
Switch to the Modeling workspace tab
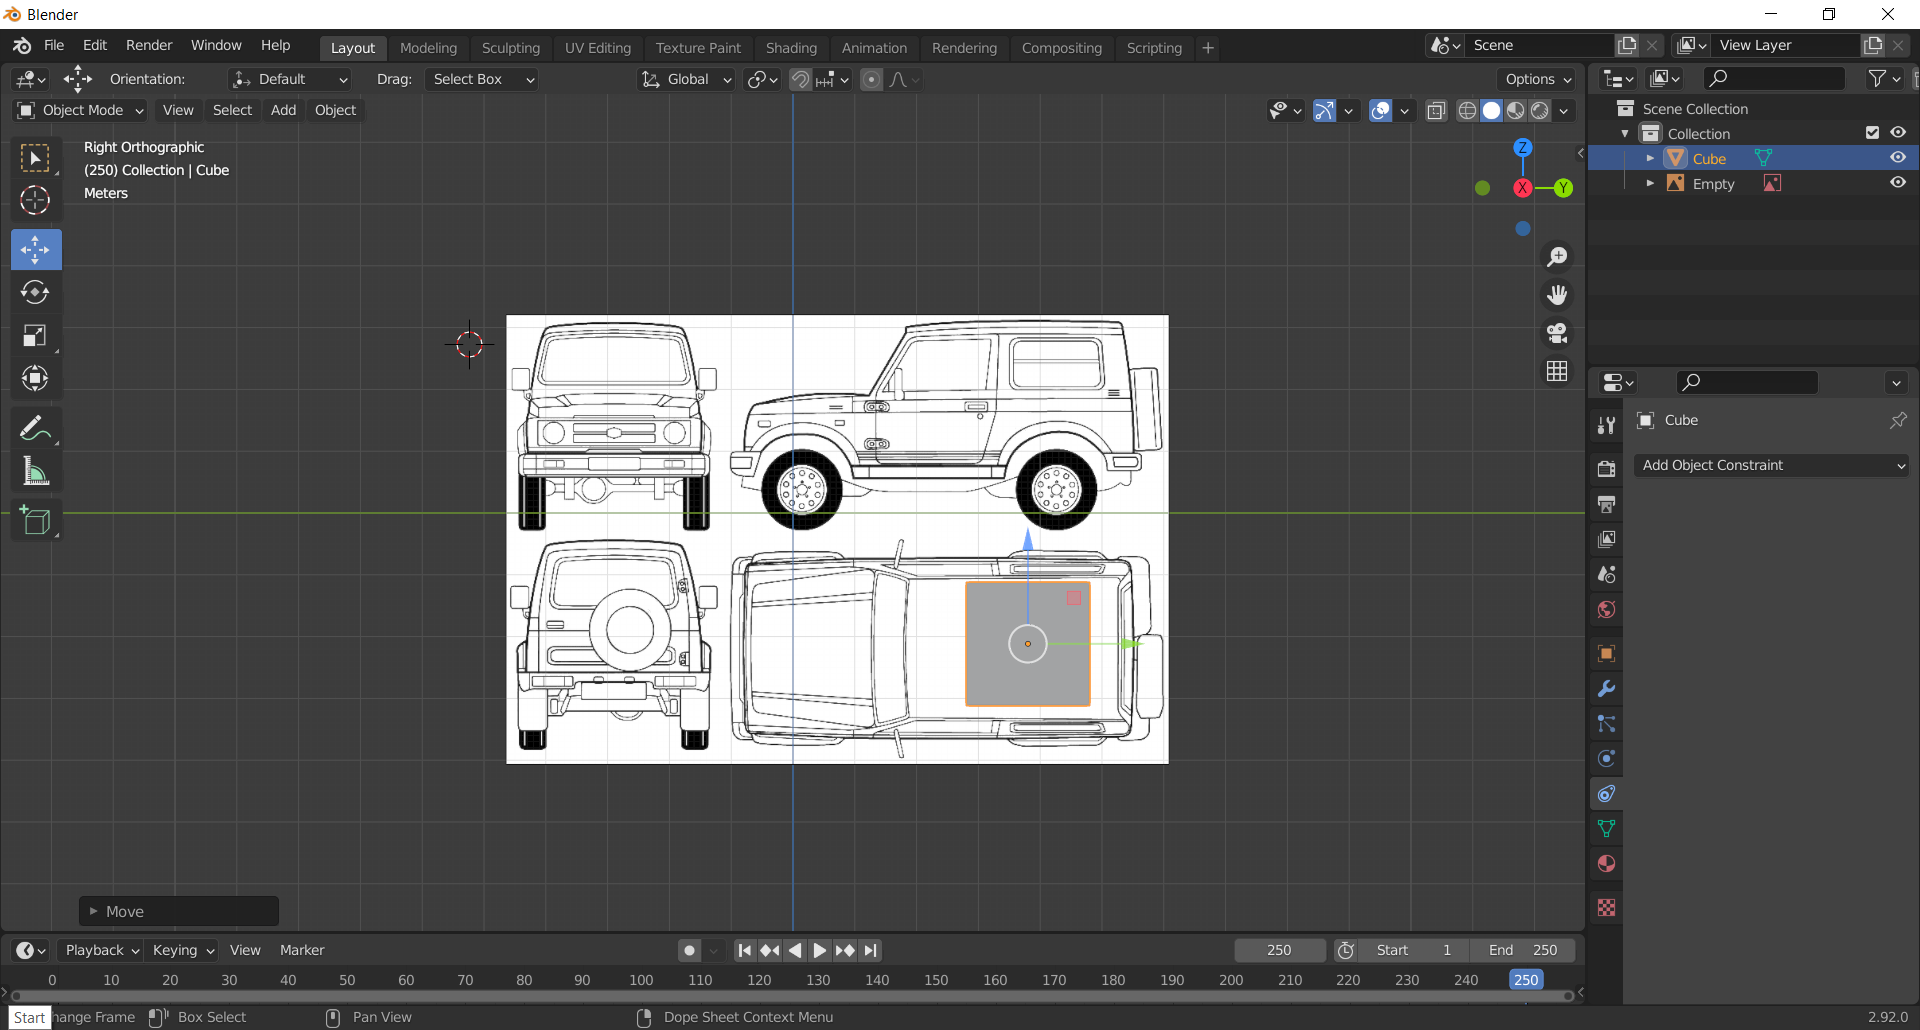point(428,48)
